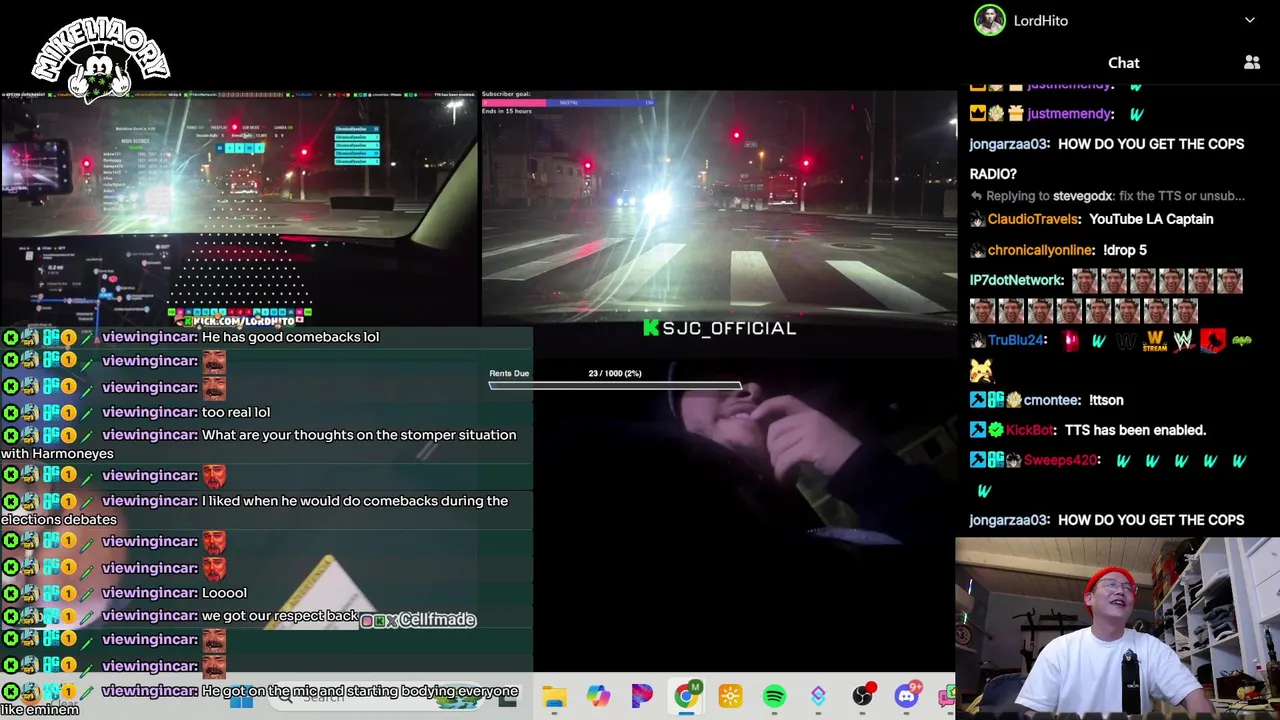Screen dimensions: 1280x720
Task: Open LordHito channel name link
Action: coord(1041,20)
